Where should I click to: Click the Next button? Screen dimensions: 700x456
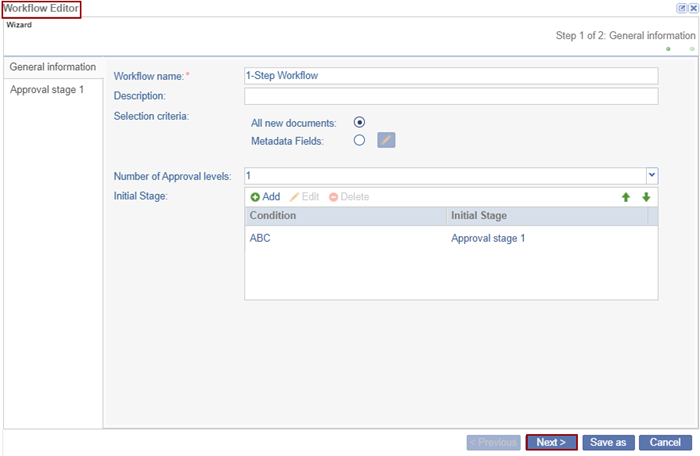[x=551, y=442]
